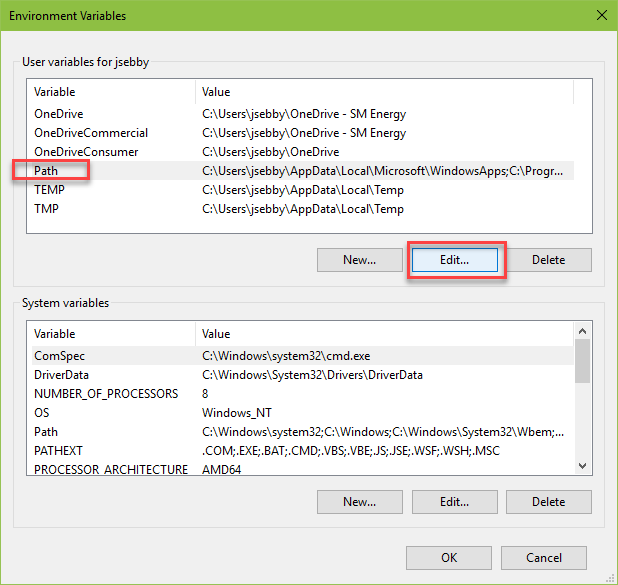The width and height of the screenshot is (618, 585).
Task: Click New... under user variables
Action: 359,260
